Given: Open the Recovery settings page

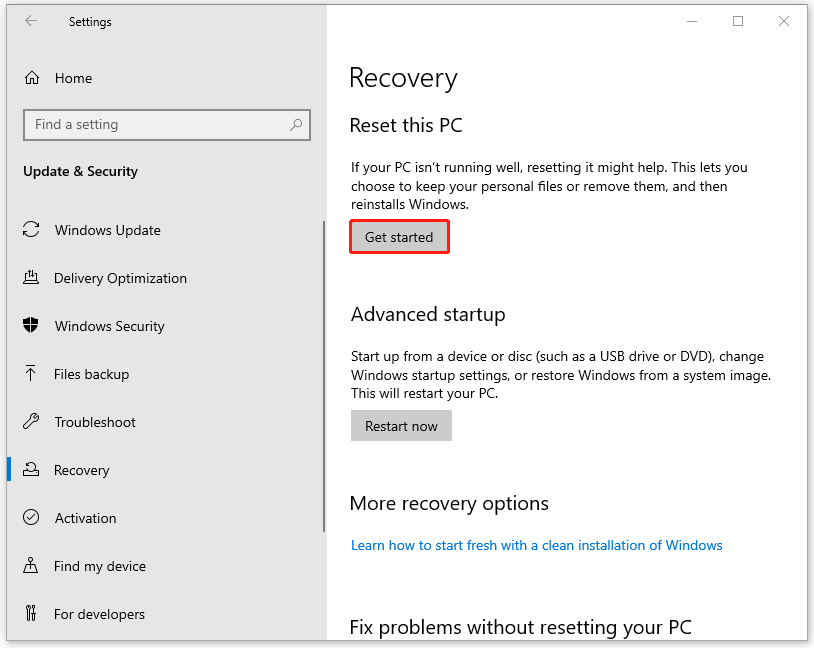Looking at the screenshot, I should tap(82, 470).
